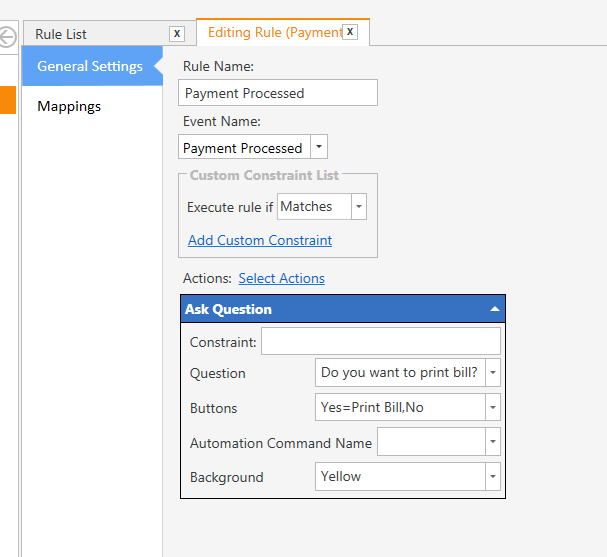
Task: Expand the Buttons dropdown arrow
Action: coord(493,407)
